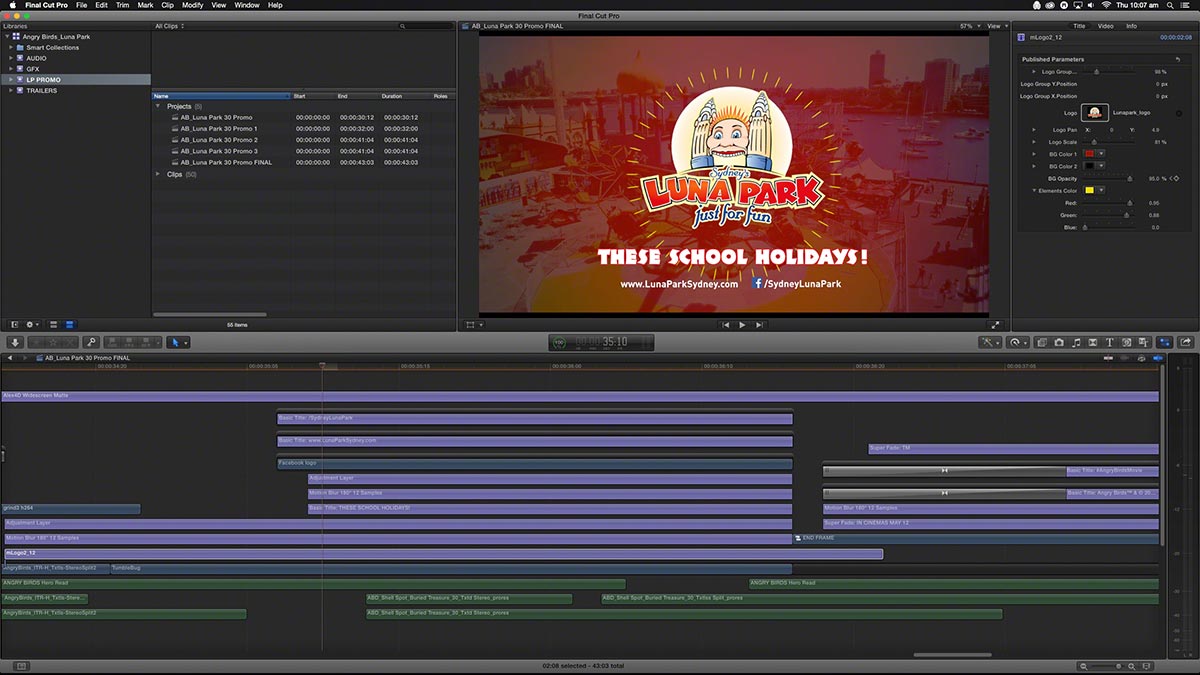The image size is (1200, 675).
Task: Open the Transitions browser
Action: point(1092,342)
